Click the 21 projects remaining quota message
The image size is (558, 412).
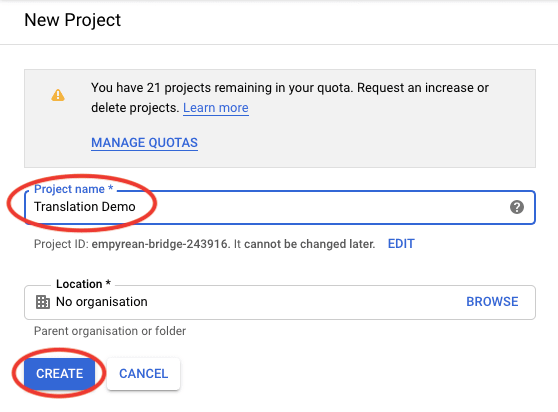pyautogui.click(x=290, y=88)
